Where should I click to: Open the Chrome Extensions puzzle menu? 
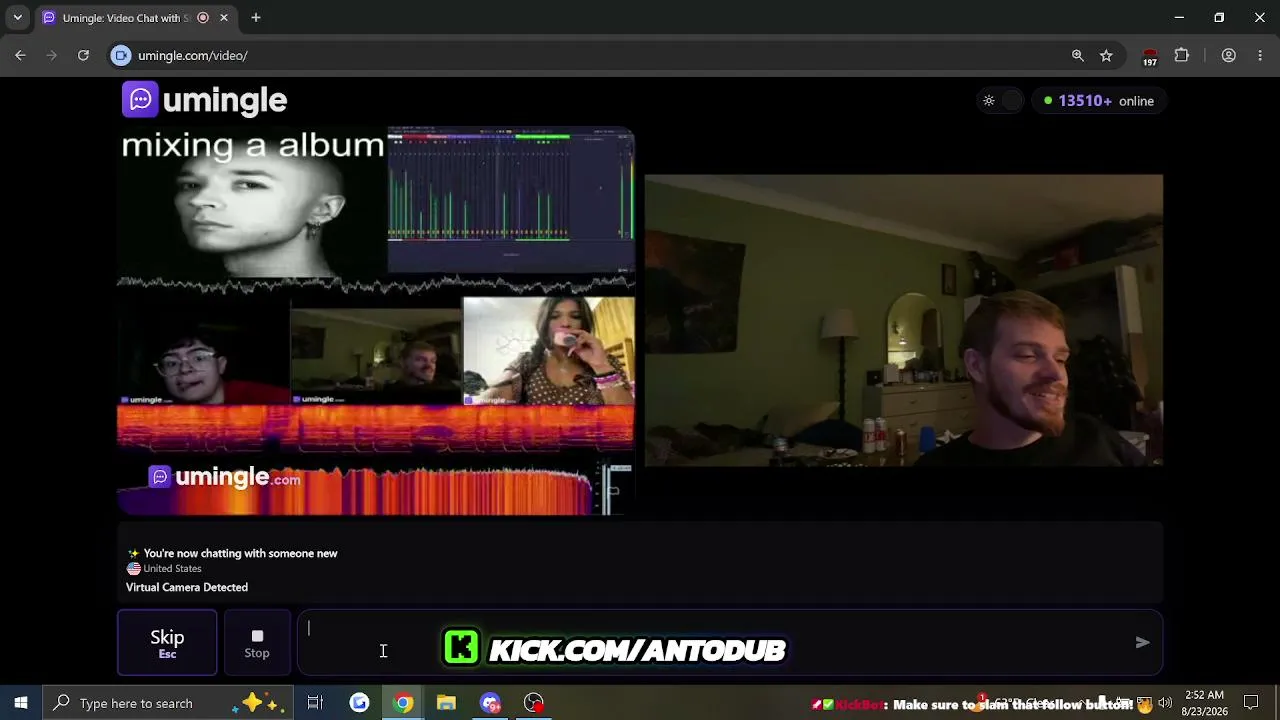click(x=1182, y=56)
